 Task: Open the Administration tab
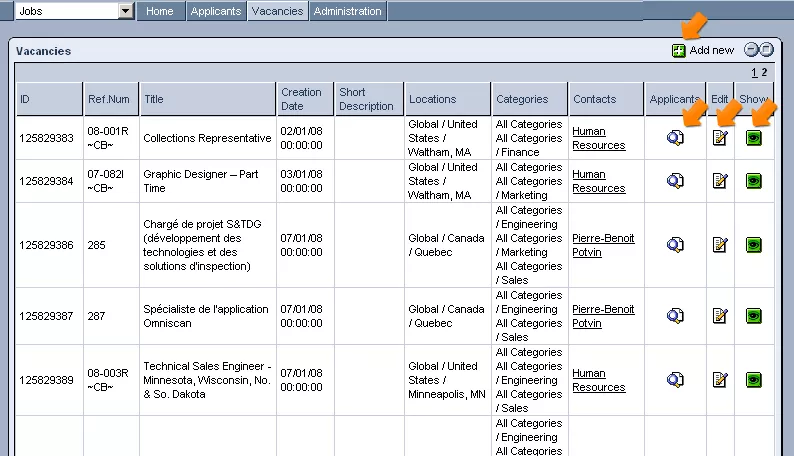point(347,11)
